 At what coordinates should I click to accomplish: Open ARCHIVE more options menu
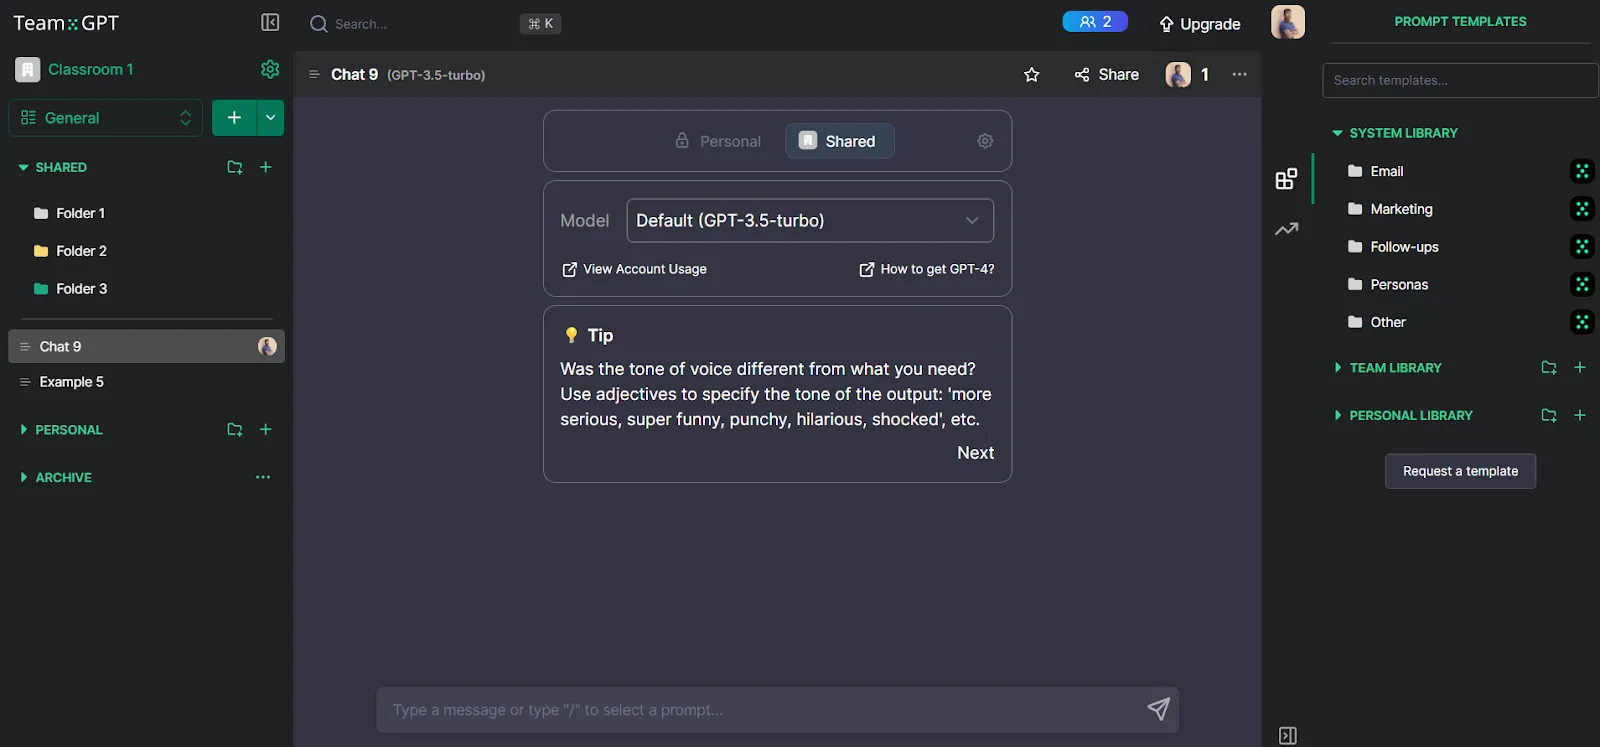tap(263, 477)
